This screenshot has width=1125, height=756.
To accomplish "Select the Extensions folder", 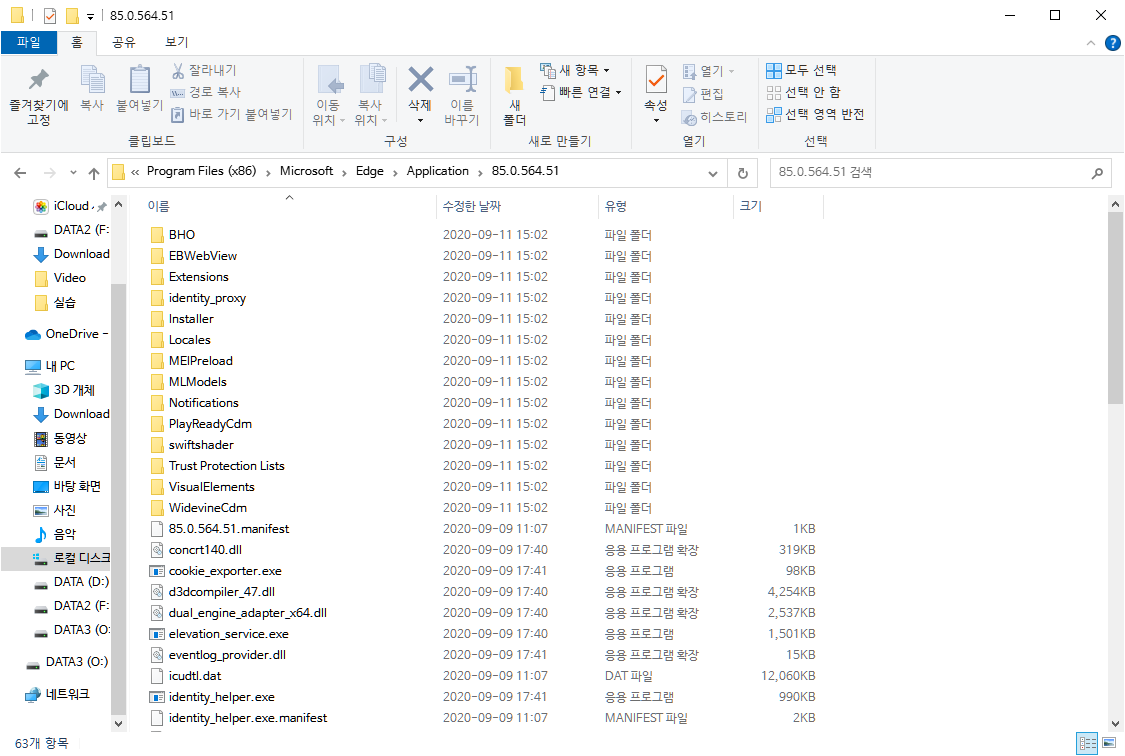I will click(x=189, y=277).
